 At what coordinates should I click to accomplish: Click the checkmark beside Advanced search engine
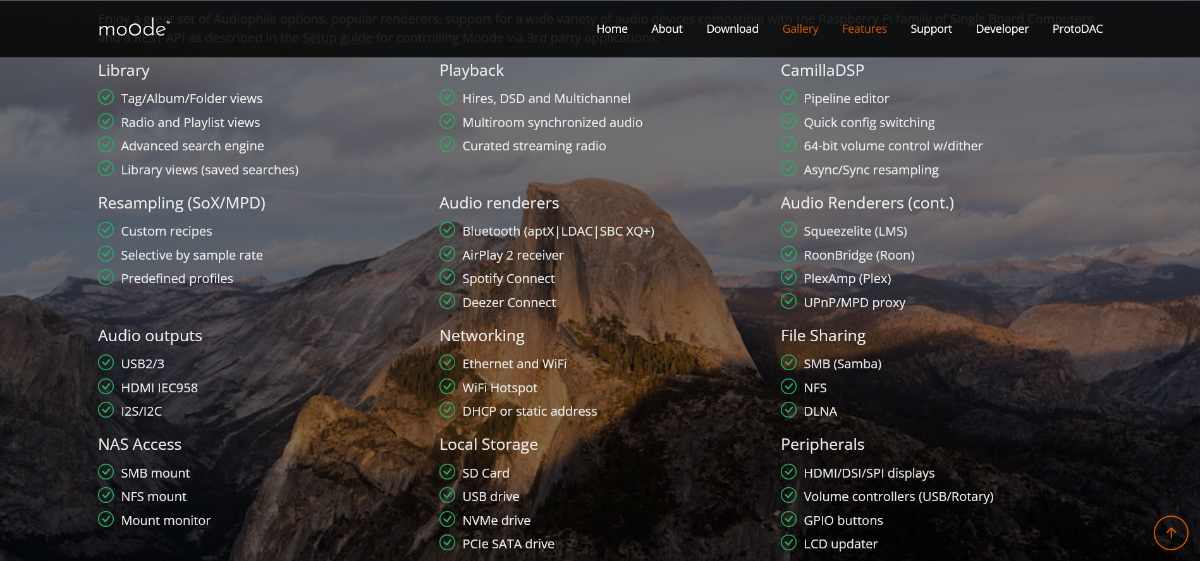tap(106, 145)
